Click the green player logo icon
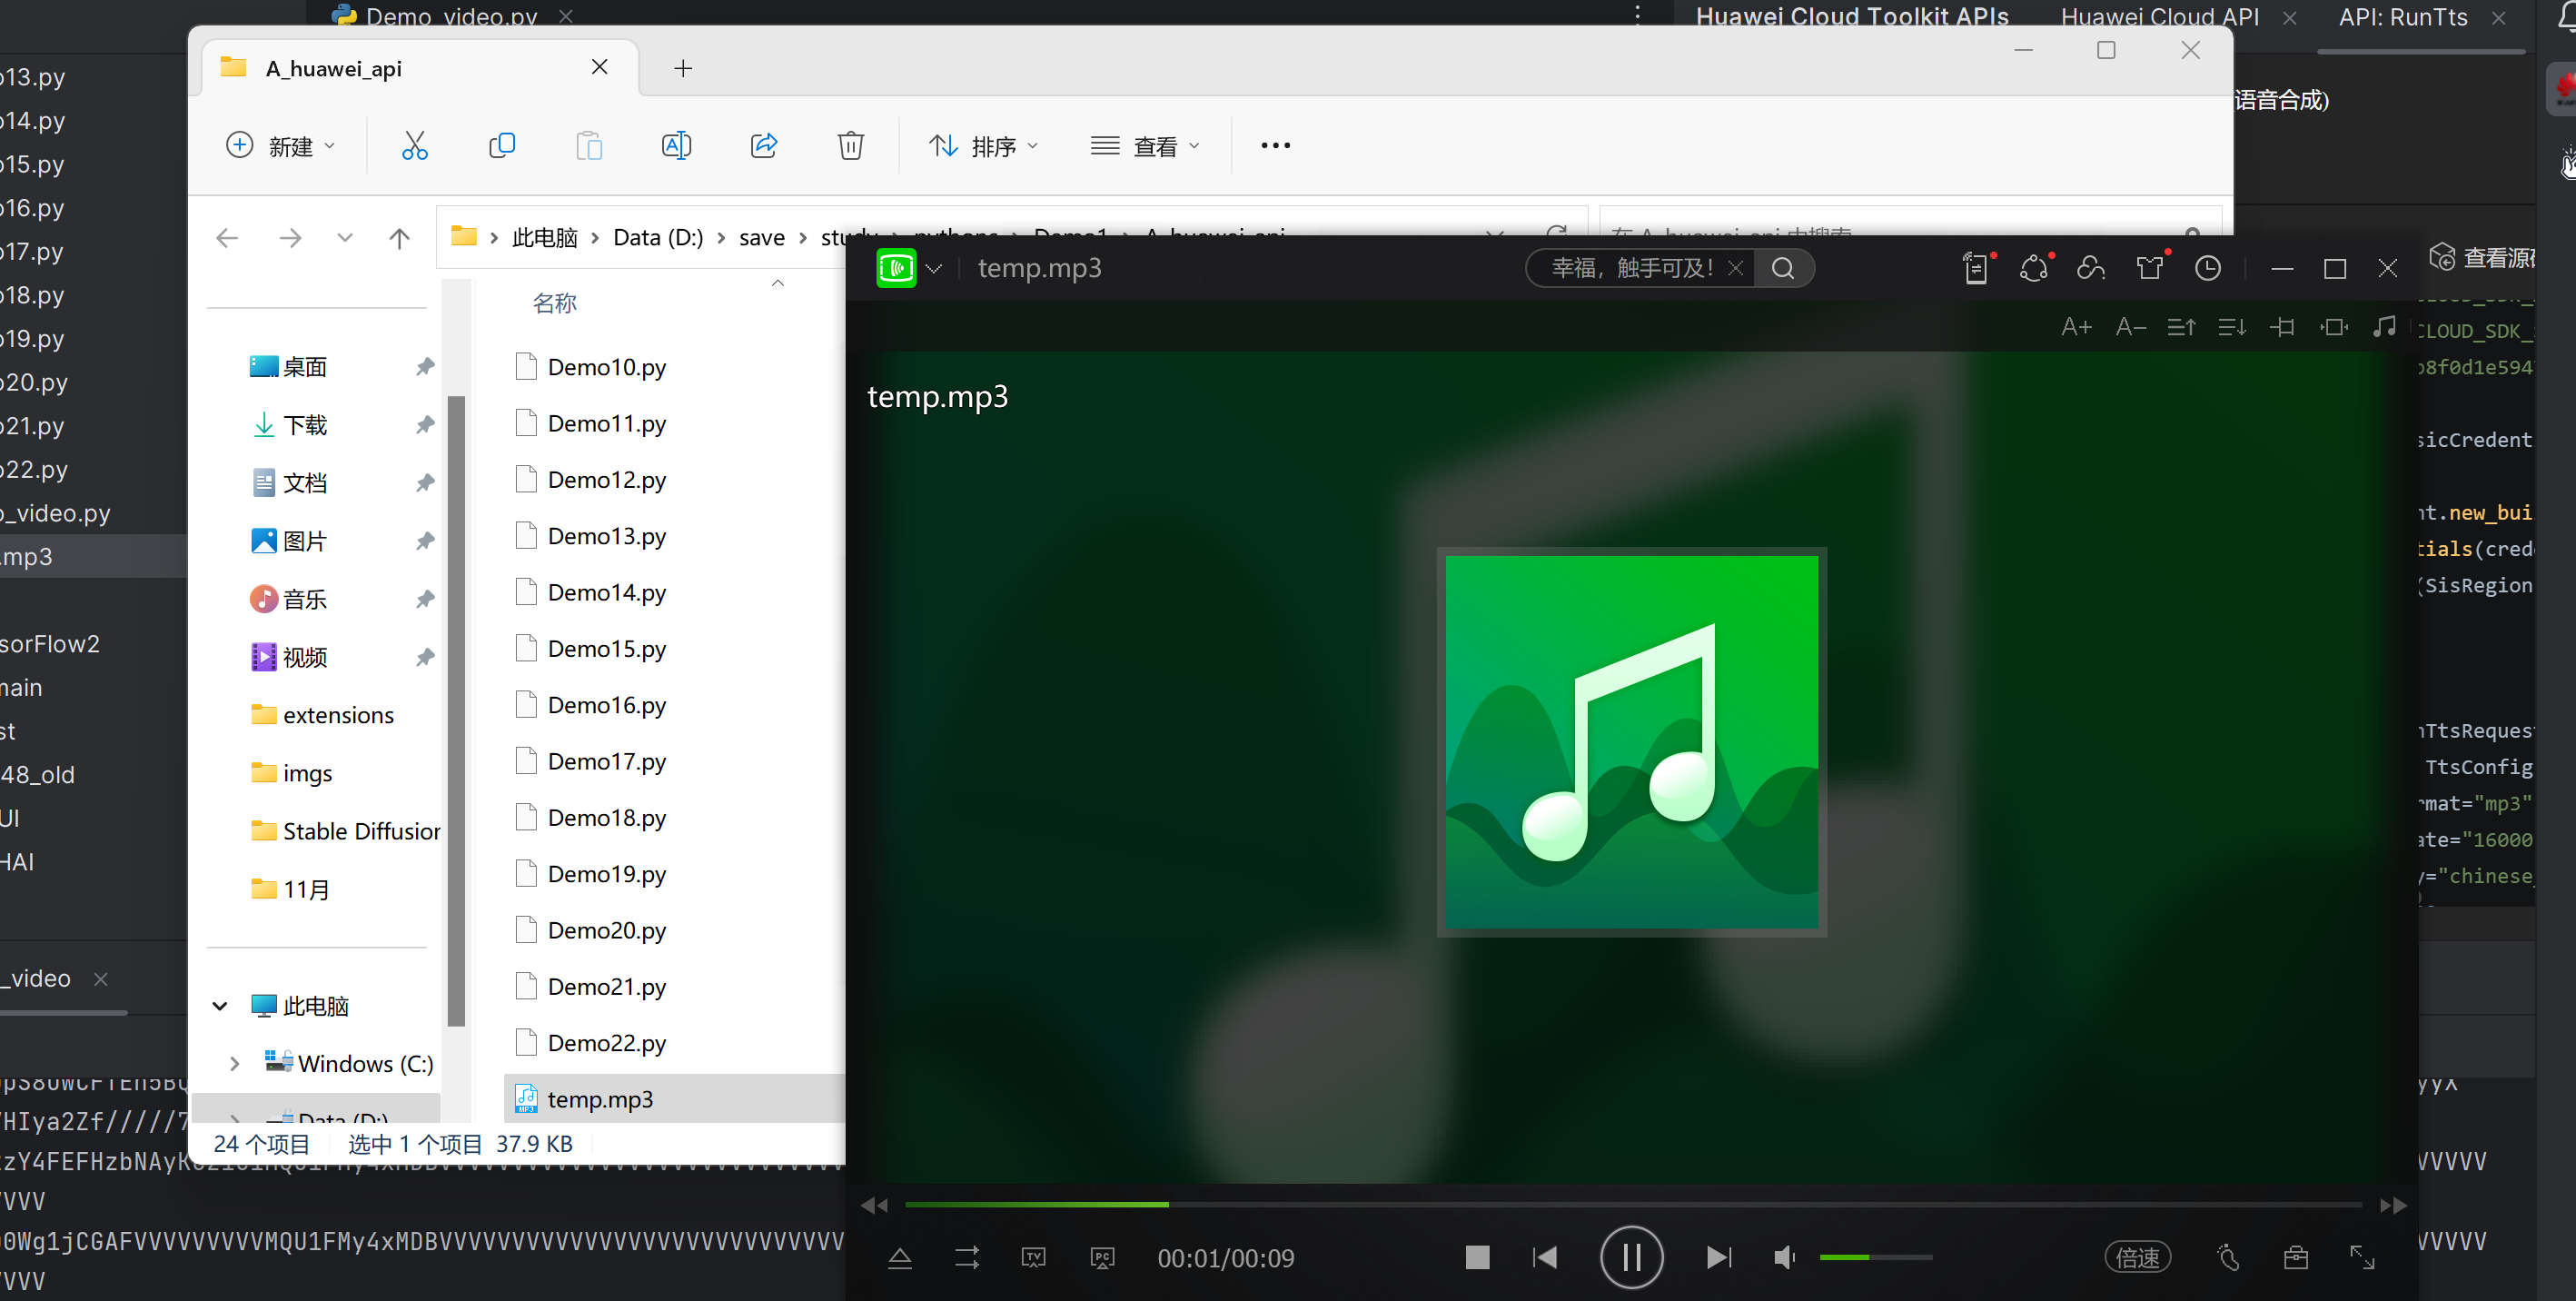The width and height of the screenshot is (2576, 1301). [896, 268]
